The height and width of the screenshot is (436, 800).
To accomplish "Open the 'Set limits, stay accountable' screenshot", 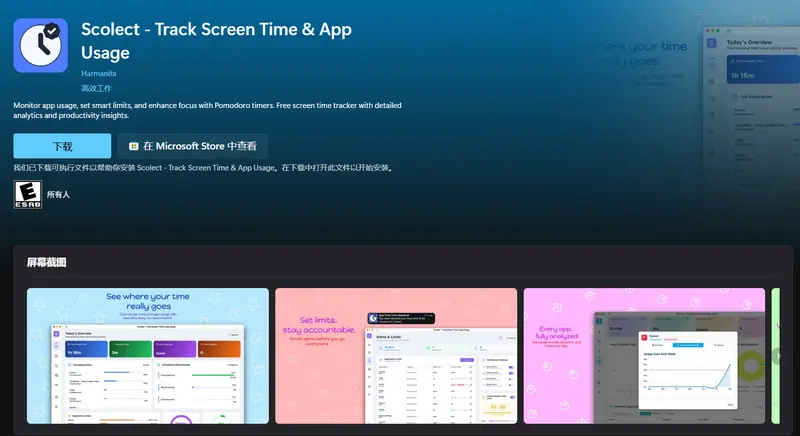I will [x=396, y=356].
